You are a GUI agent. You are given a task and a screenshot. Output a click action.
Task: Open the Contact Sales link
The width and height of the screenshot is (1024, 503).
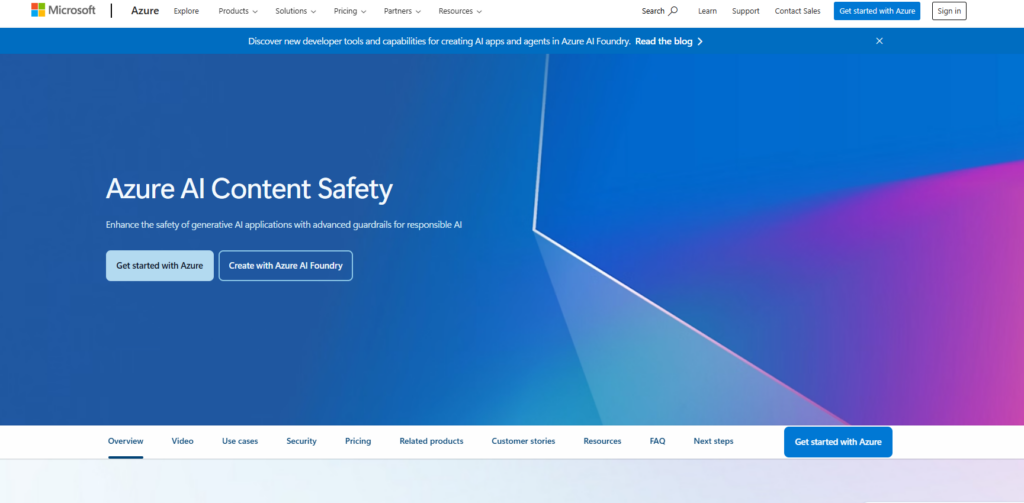tap(797, 11)
